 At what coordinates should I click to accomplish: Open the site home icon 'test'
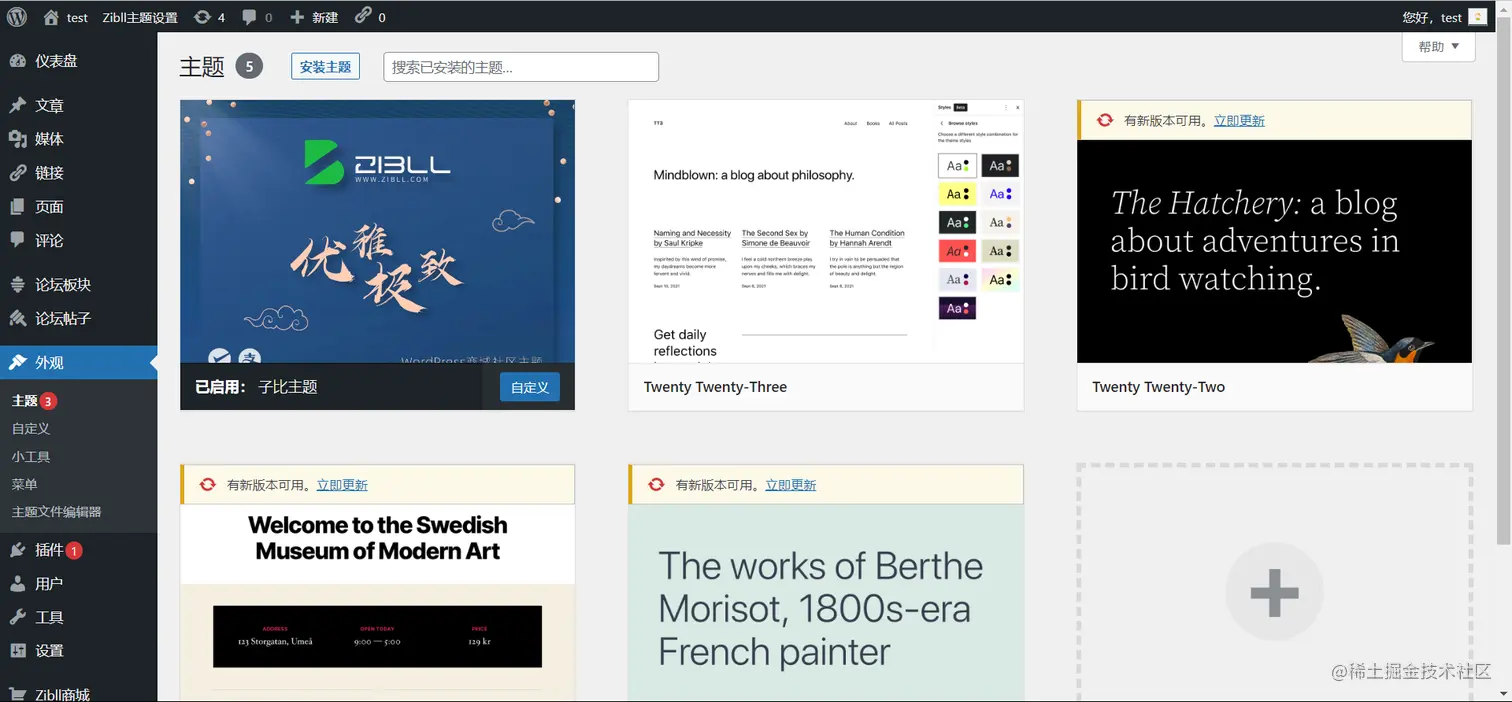51,17
